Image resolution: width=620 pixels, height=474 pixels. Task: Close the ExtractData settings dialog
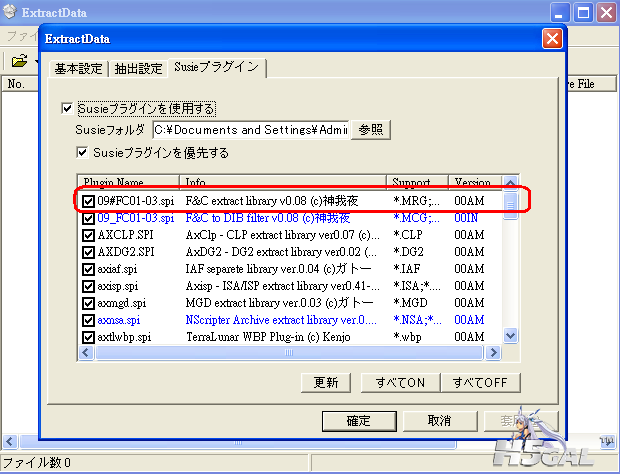point(551,39)
